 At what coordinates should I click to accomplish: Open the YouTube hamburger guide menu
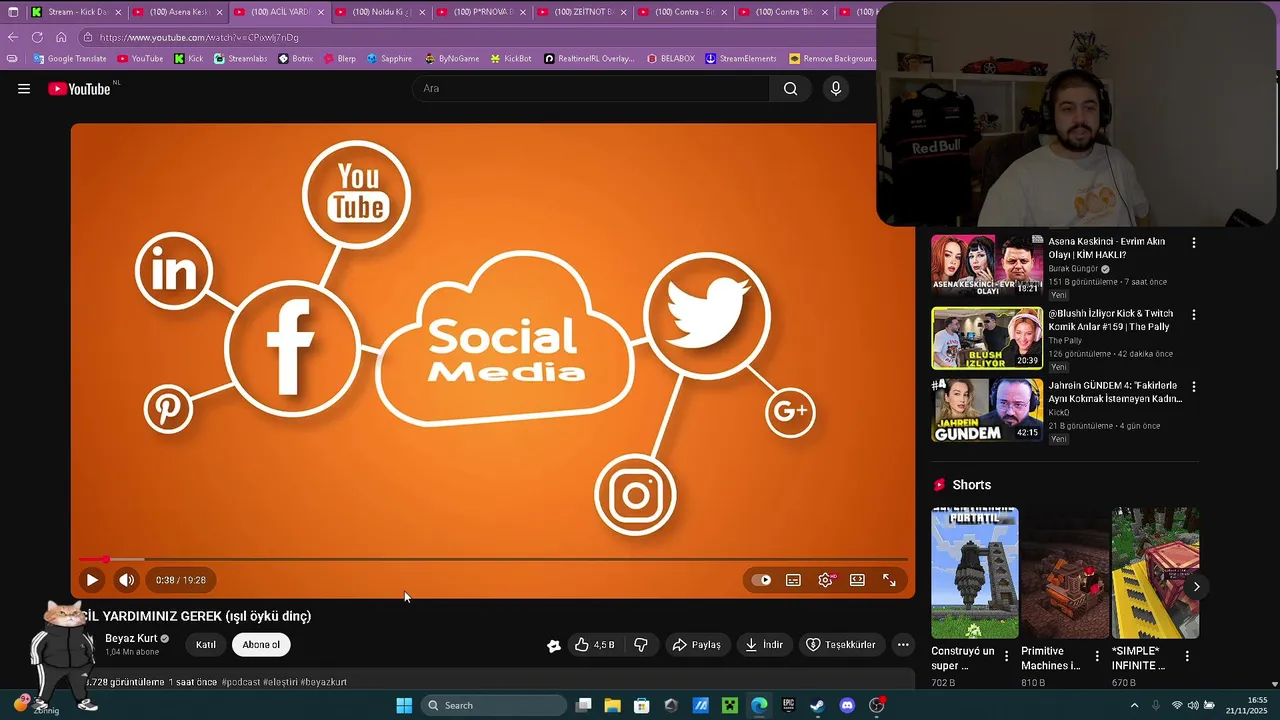point(24,89)
